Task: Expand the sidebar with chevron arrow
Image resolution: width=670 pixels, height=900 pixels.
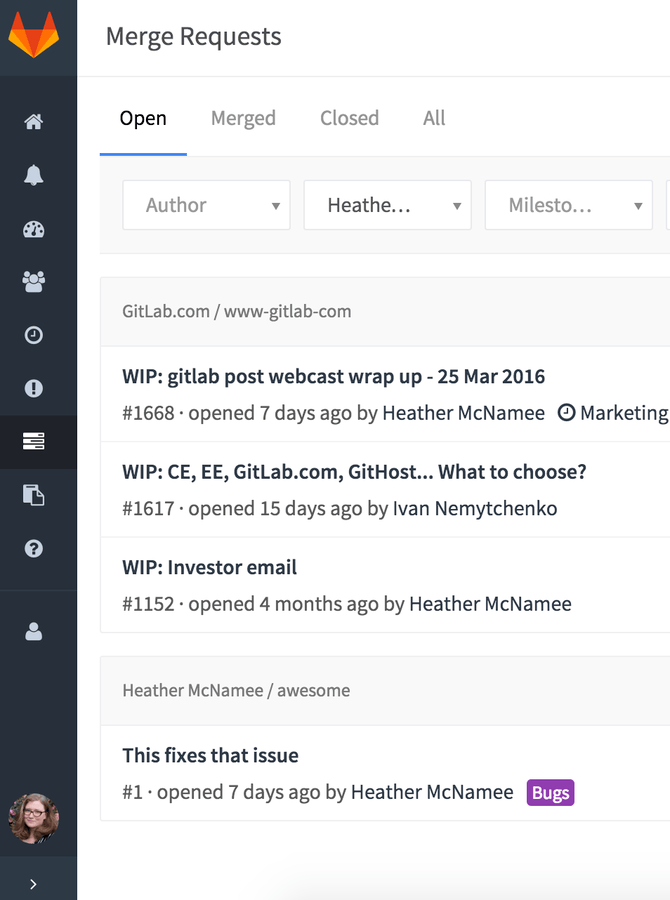Action: click(33, 884)
